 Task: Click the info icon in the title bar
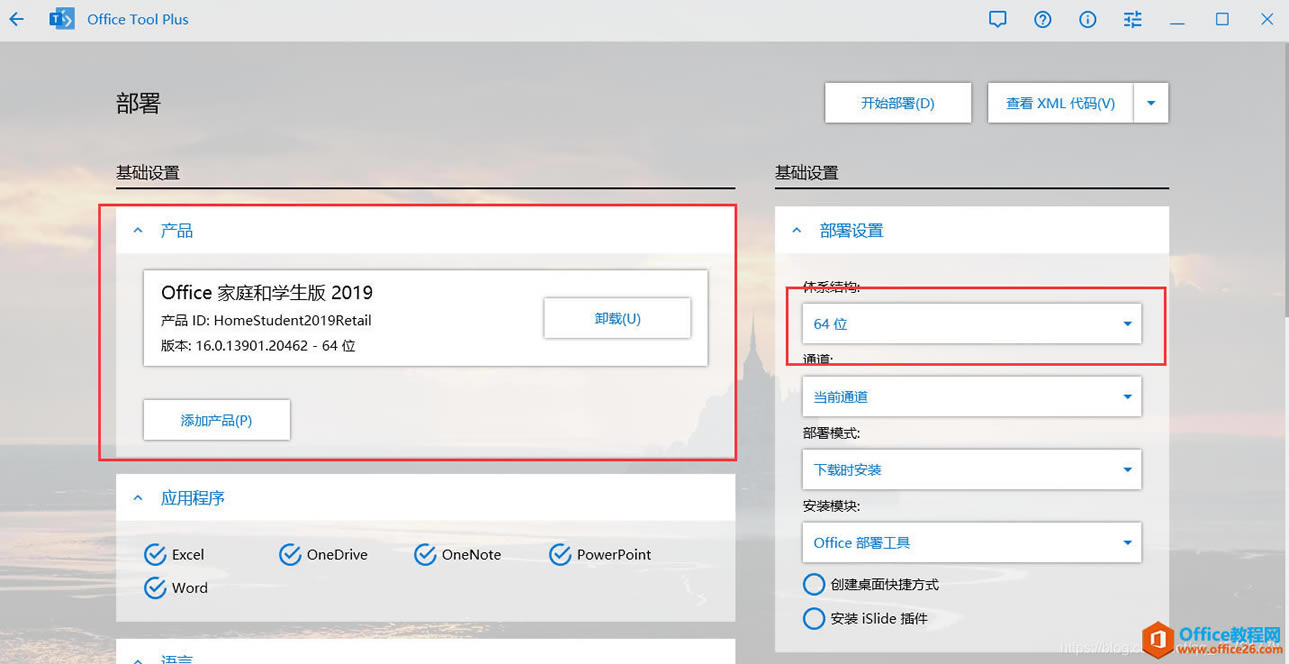pos(1087,18)
